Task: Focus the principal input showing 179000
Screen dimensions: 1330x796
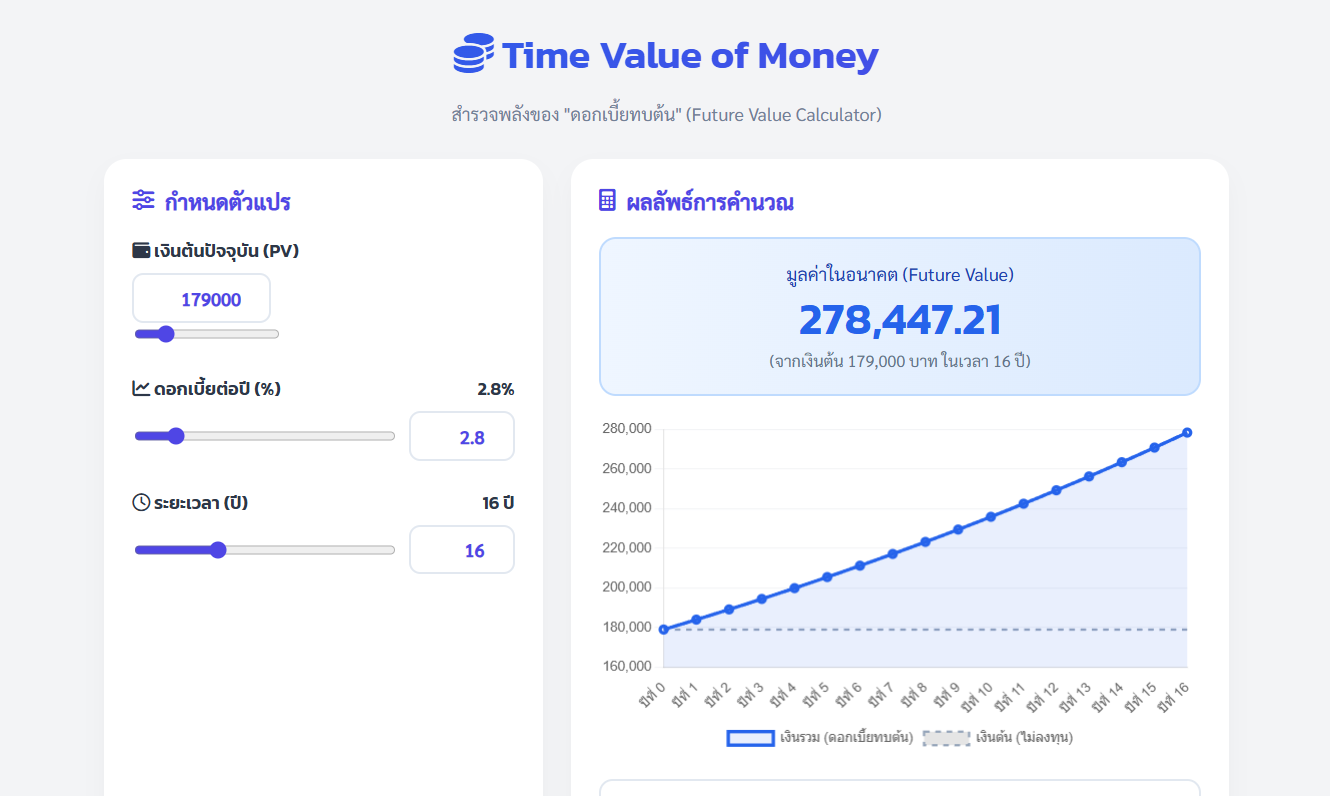Action: point(201,299)
